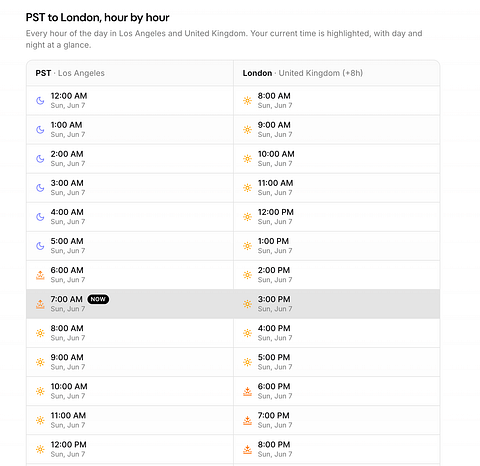Click the sunset icon next to London 6:00 PM
480x466 pixels.
[247, 391]
